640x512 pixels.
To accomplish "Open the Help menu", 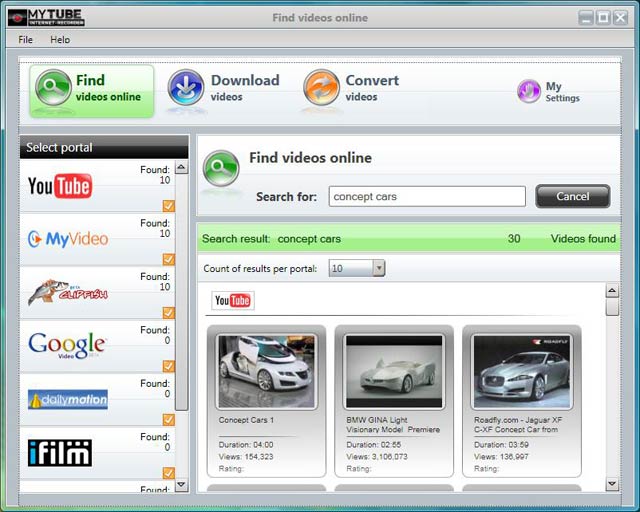I will (x=60, y=40).
